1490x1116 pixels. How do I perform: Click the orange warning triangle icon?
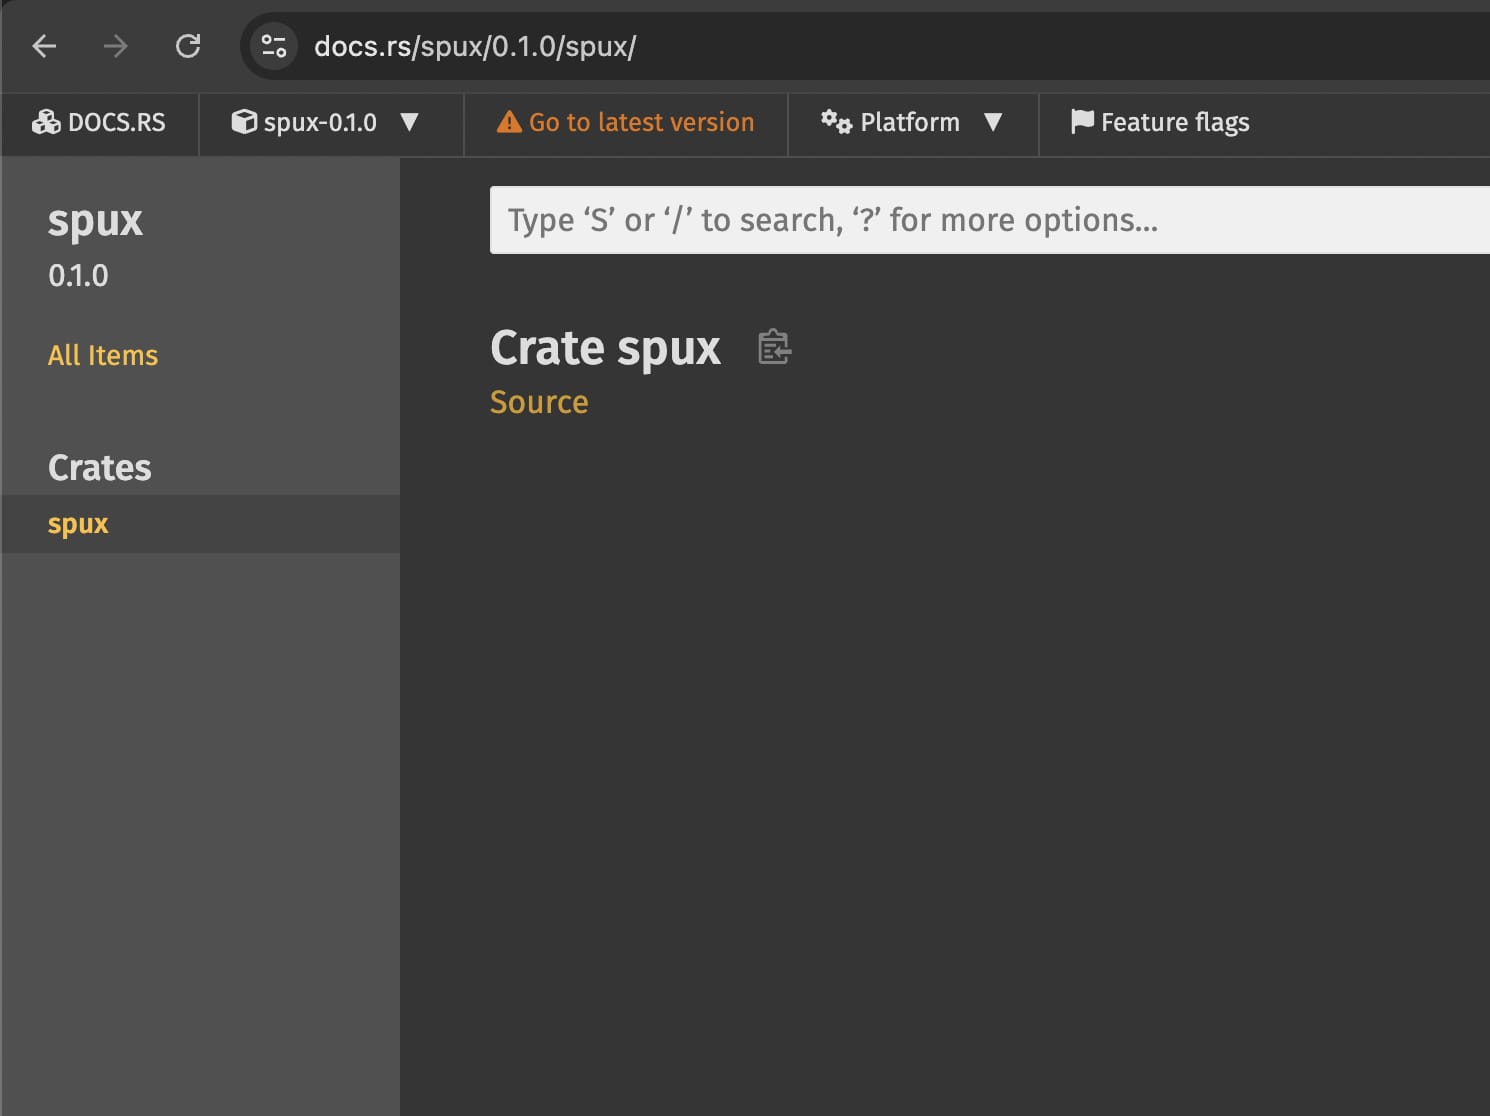point(509,122)
